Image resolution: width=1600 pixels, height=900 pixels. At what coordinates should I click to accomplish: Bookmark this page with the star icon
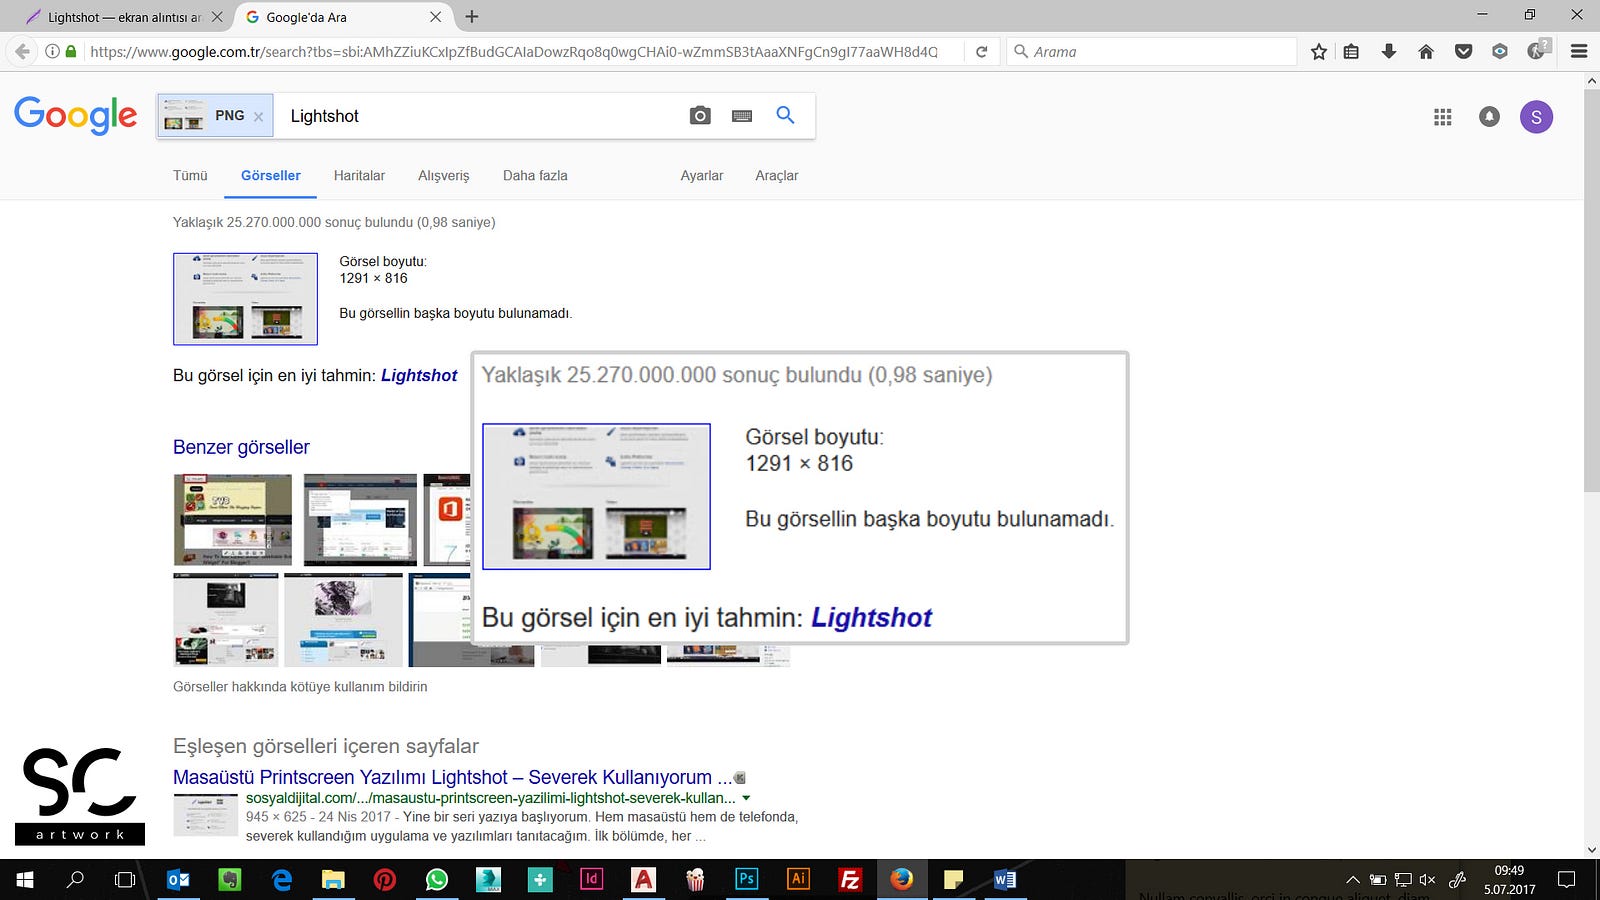(x=1319, y=52)
